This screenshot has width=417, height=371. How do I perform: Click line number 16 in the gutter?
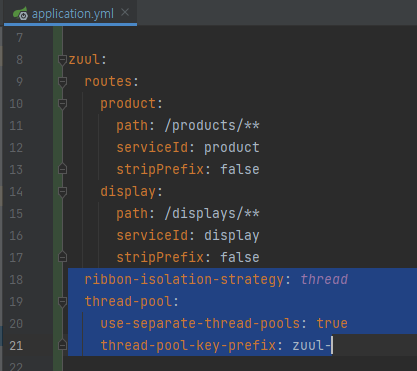(16, 236)
